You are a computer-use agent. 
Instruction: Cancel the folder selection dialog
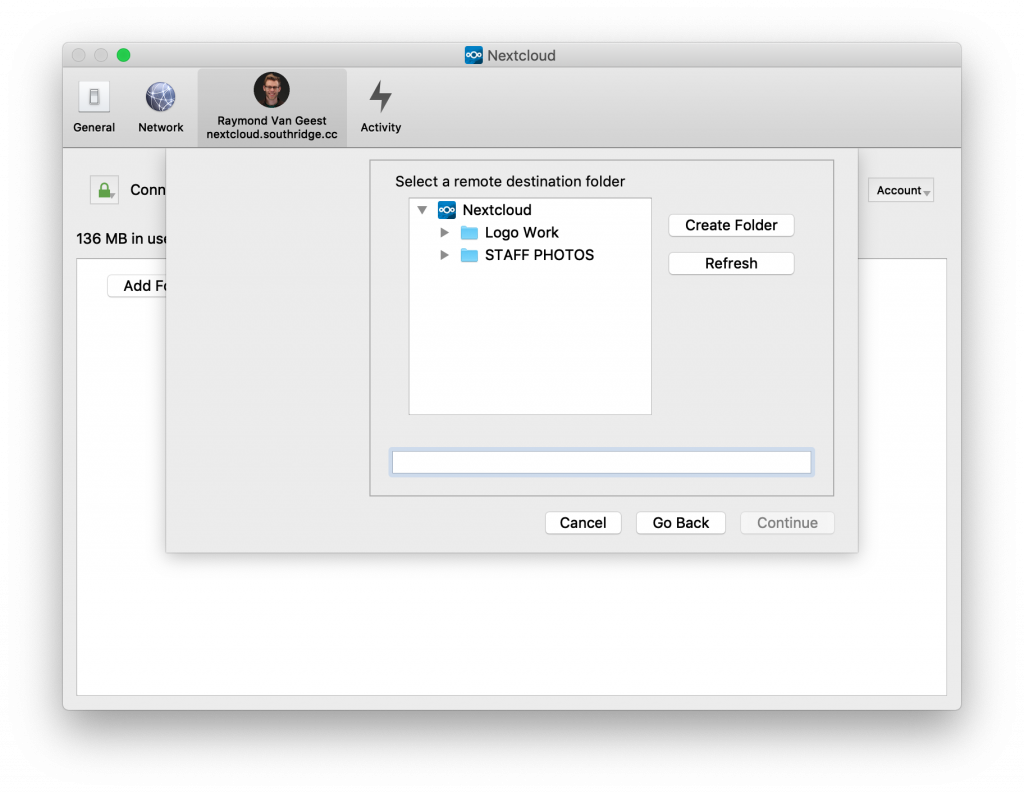point(583,523)
